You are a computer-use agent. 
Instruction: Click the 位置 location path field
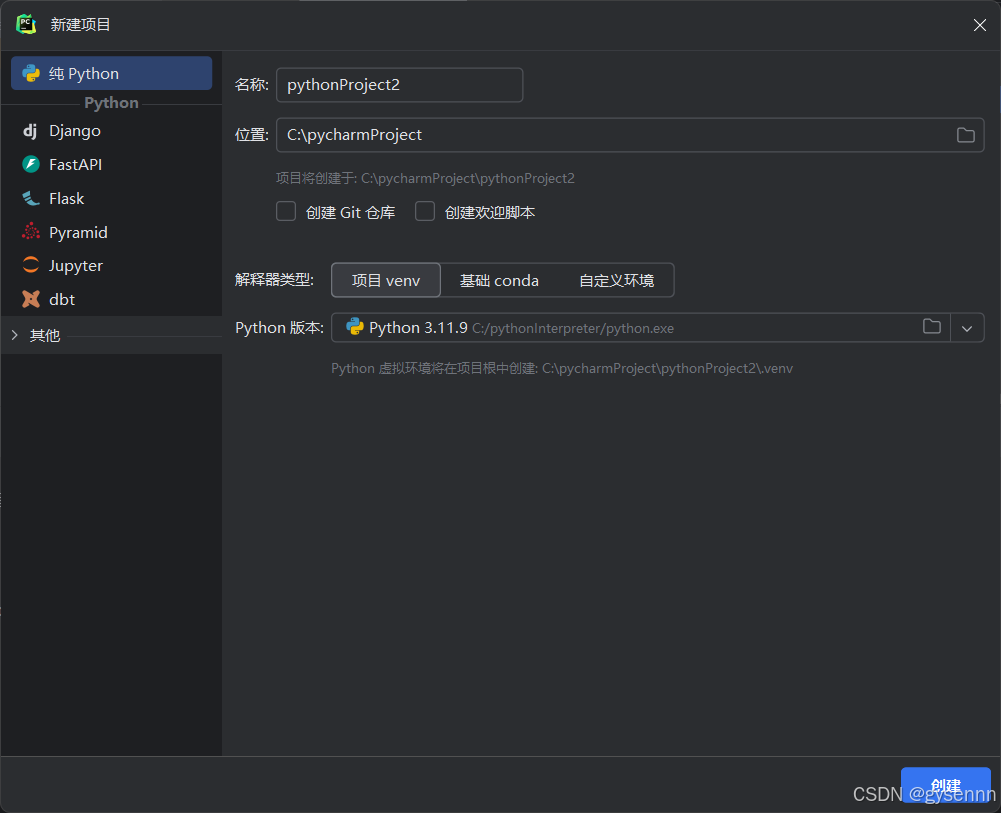[x=630, y=135]
